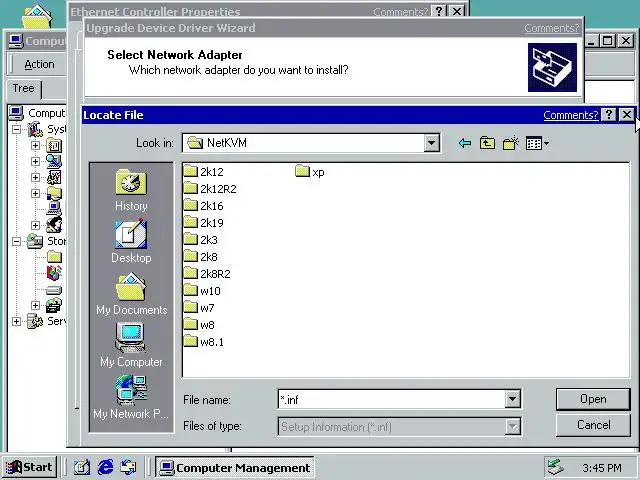This screenshot has height=480, width=640.
Task: Select the w10 folder
Action: click(x=202, y=291)
